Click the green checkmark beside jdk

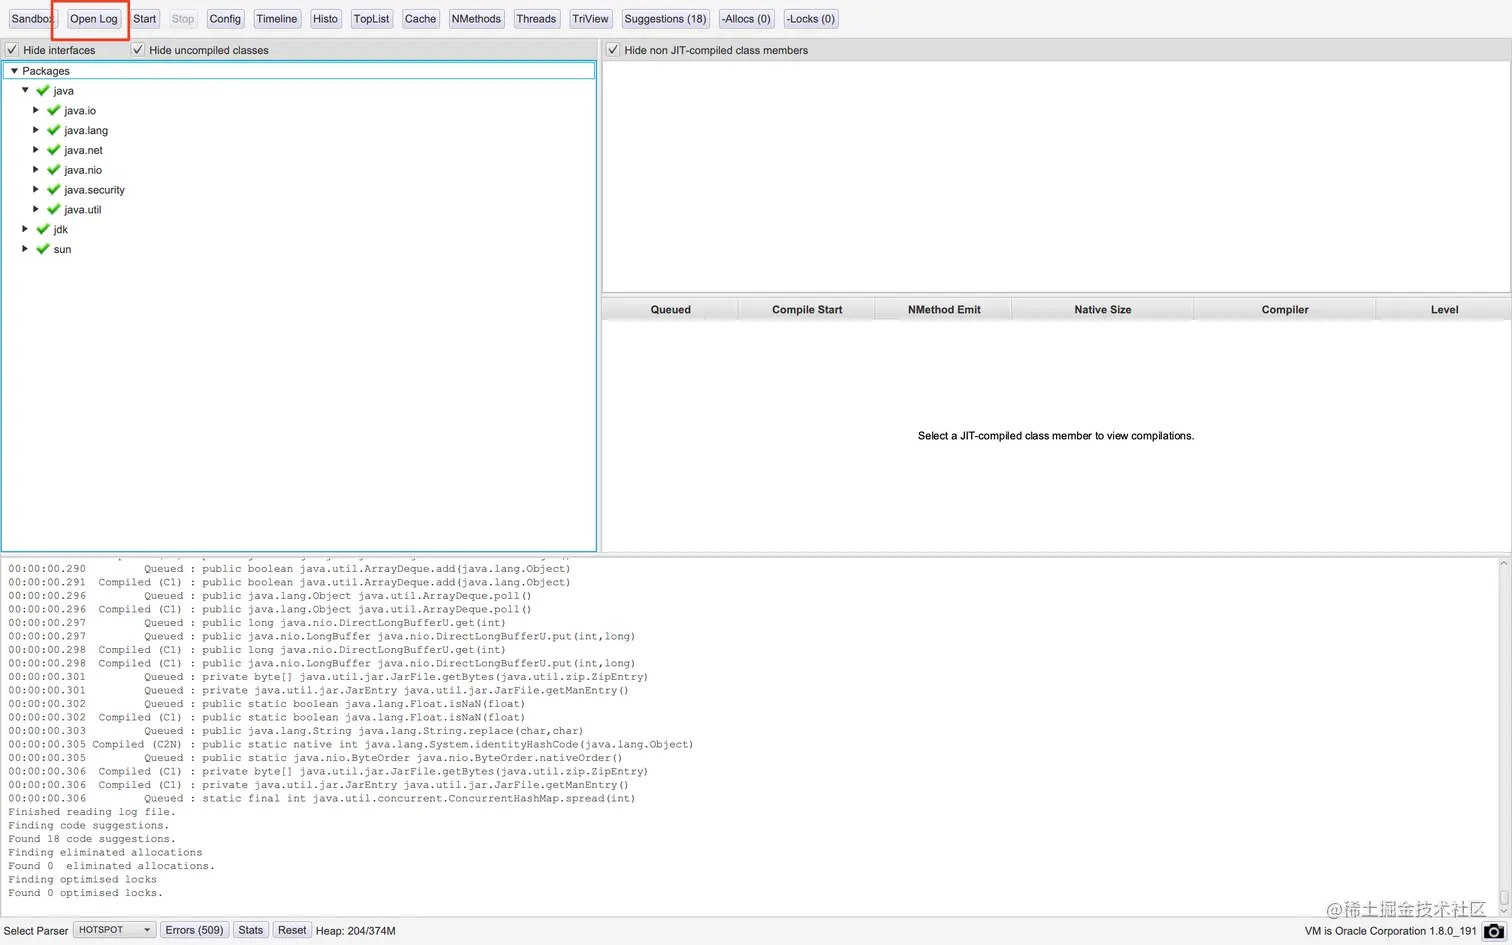[43, 229]
